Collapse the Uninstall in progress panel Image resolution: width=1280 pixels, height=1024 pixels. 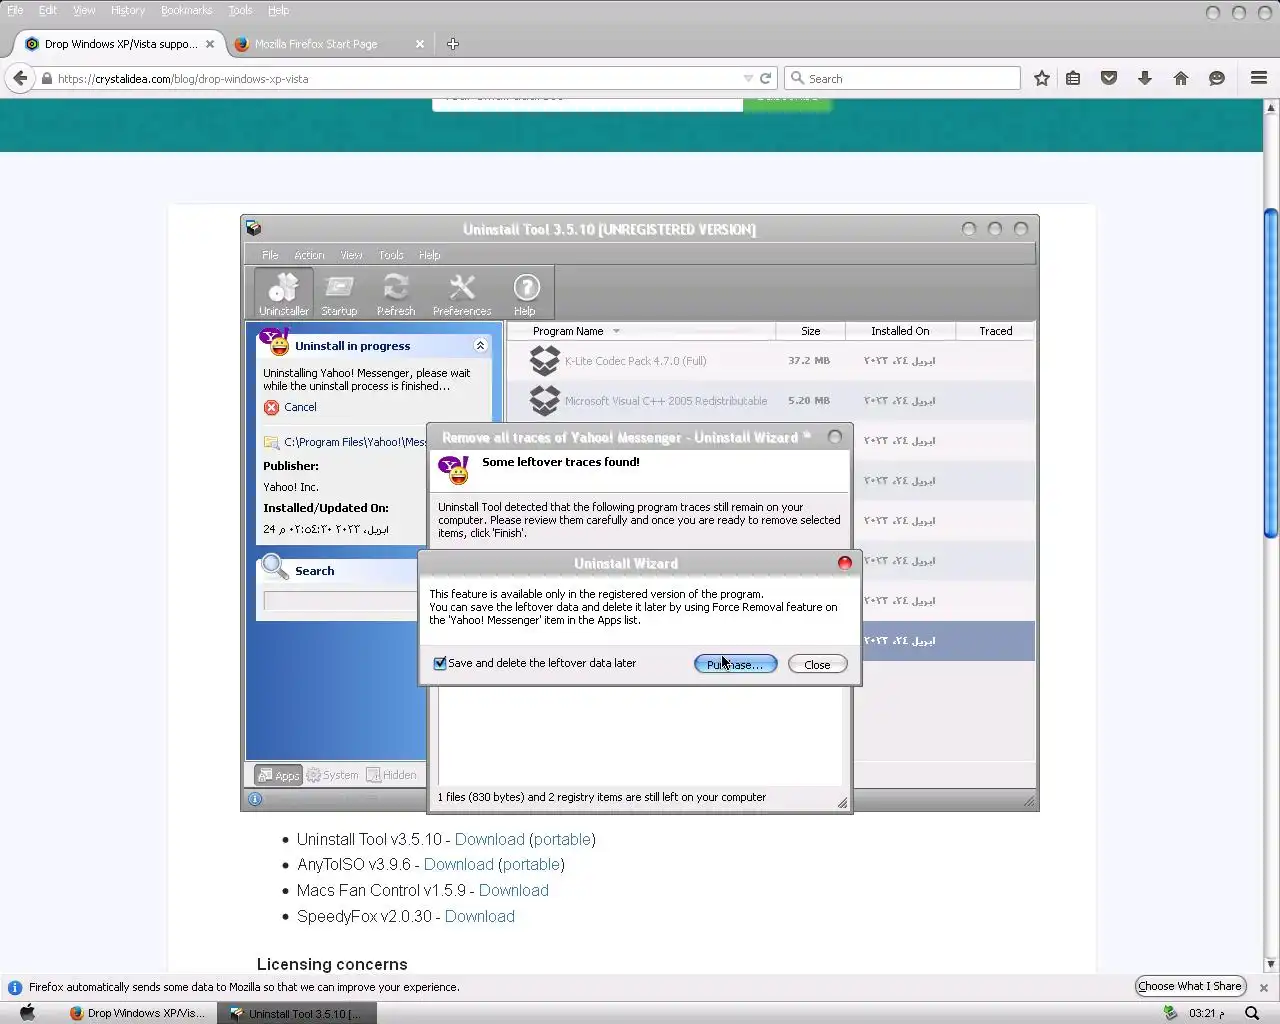pos(480,345)
